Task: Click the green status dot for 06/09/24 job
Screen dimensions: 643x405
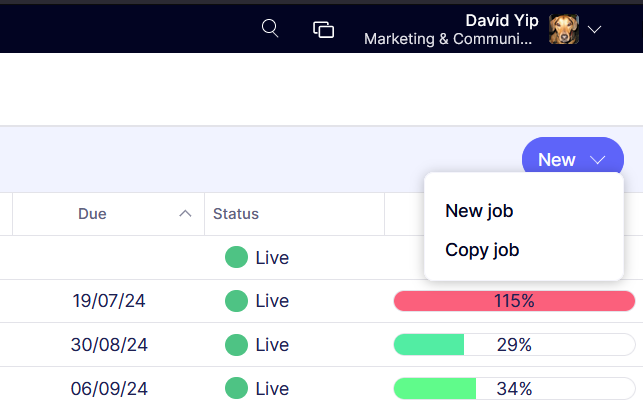Action: pyautogui.click(x=236, y=388)
